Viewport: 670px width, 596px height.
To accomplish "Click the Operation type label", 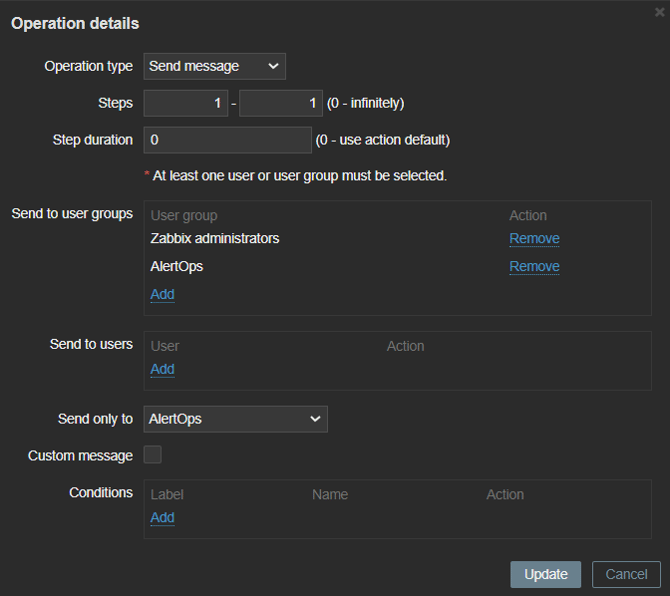I will point(88,66).
